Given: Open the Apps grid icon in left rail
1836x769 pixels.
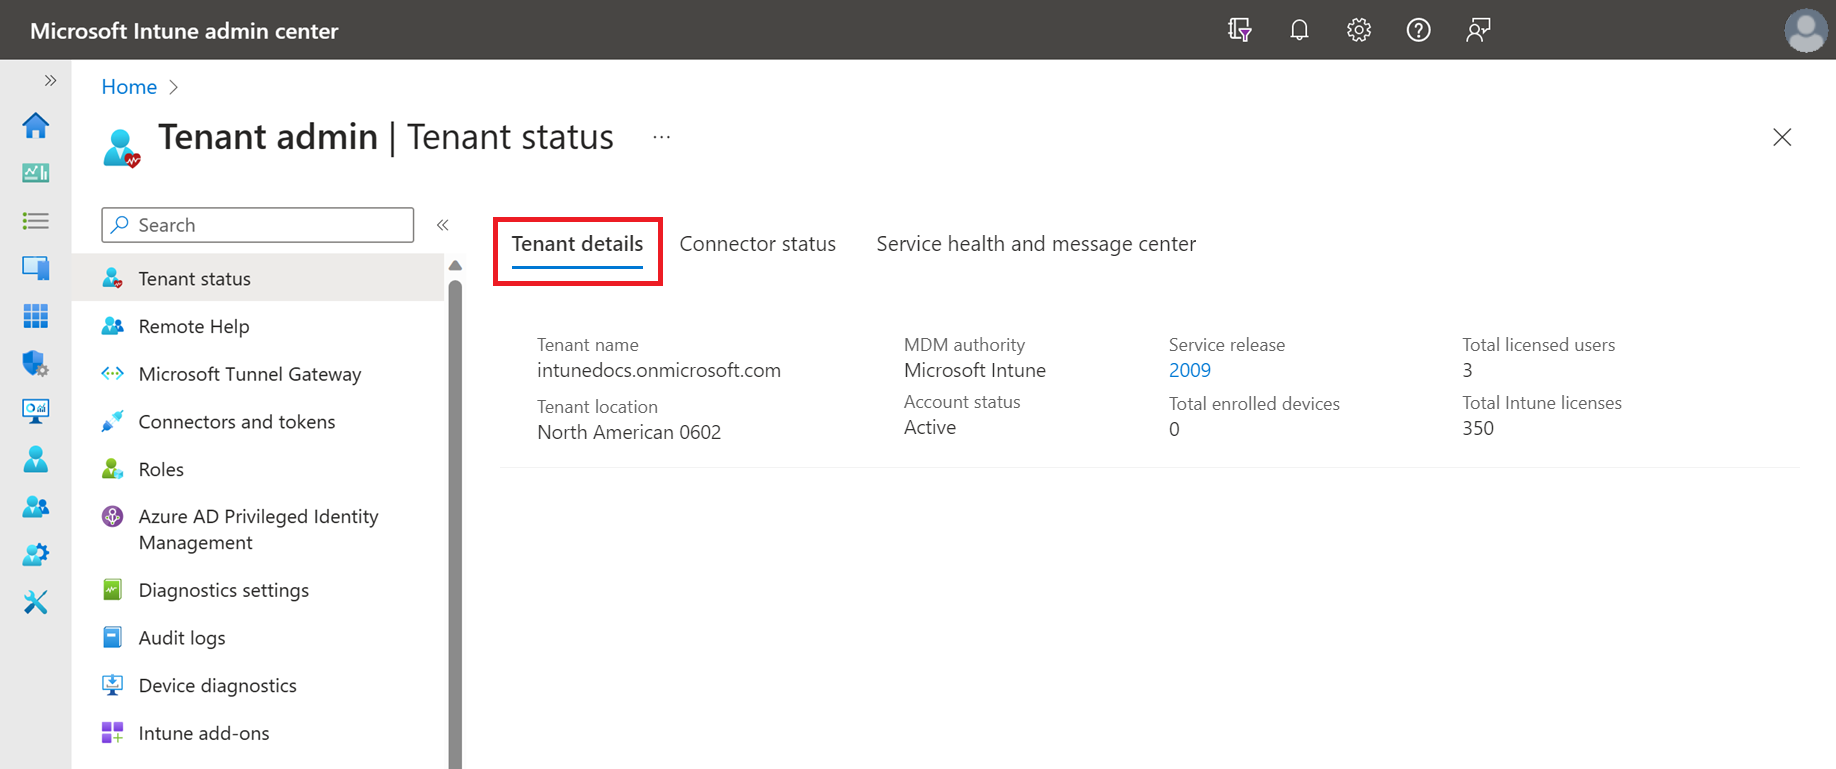Looking at the screenshot, I should click(36, 316).
